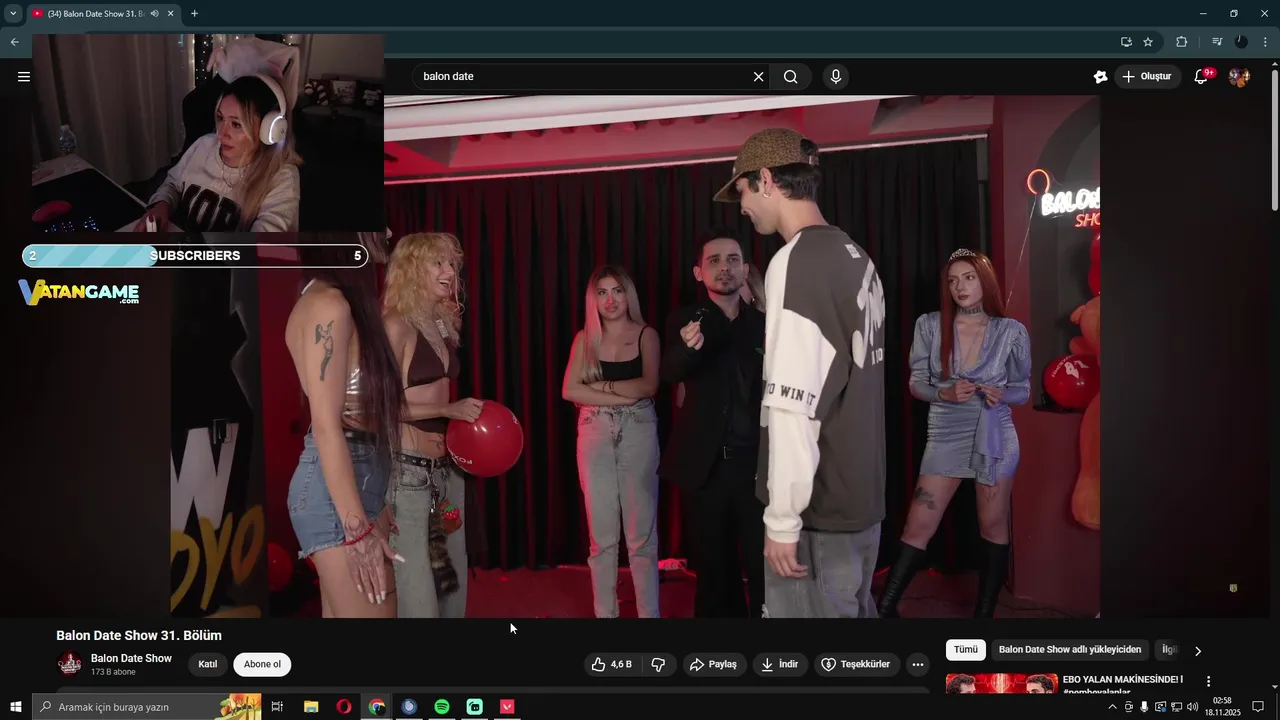Go back with the browser back arrow
The width and height of the screenshot is (1280, 720).
[14, 42]
